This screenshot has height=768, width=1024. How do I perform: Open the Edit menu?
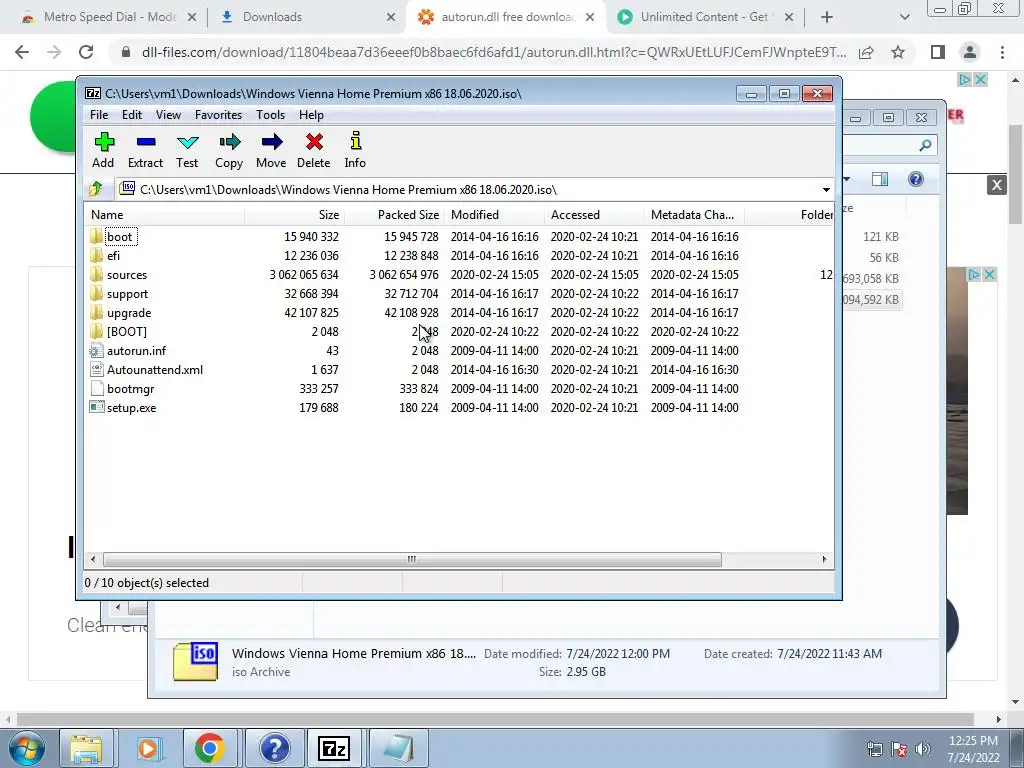click(132, 114)
